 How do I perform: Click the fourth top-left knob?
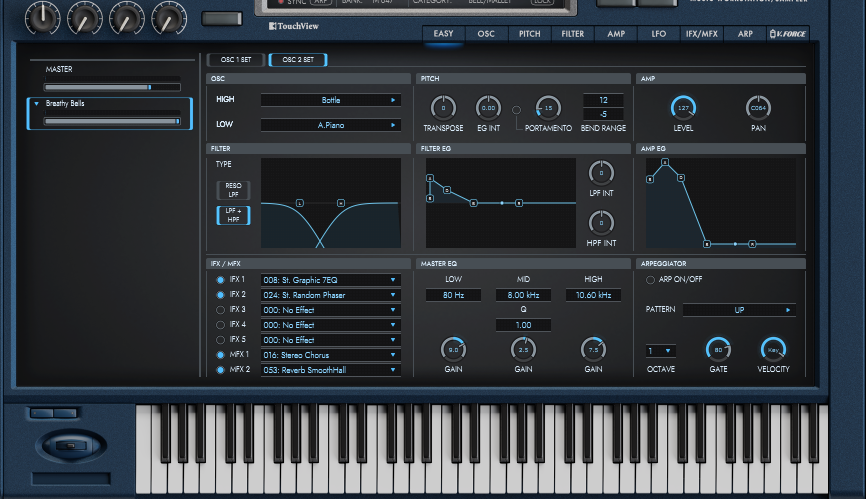[x=169, y=17]
